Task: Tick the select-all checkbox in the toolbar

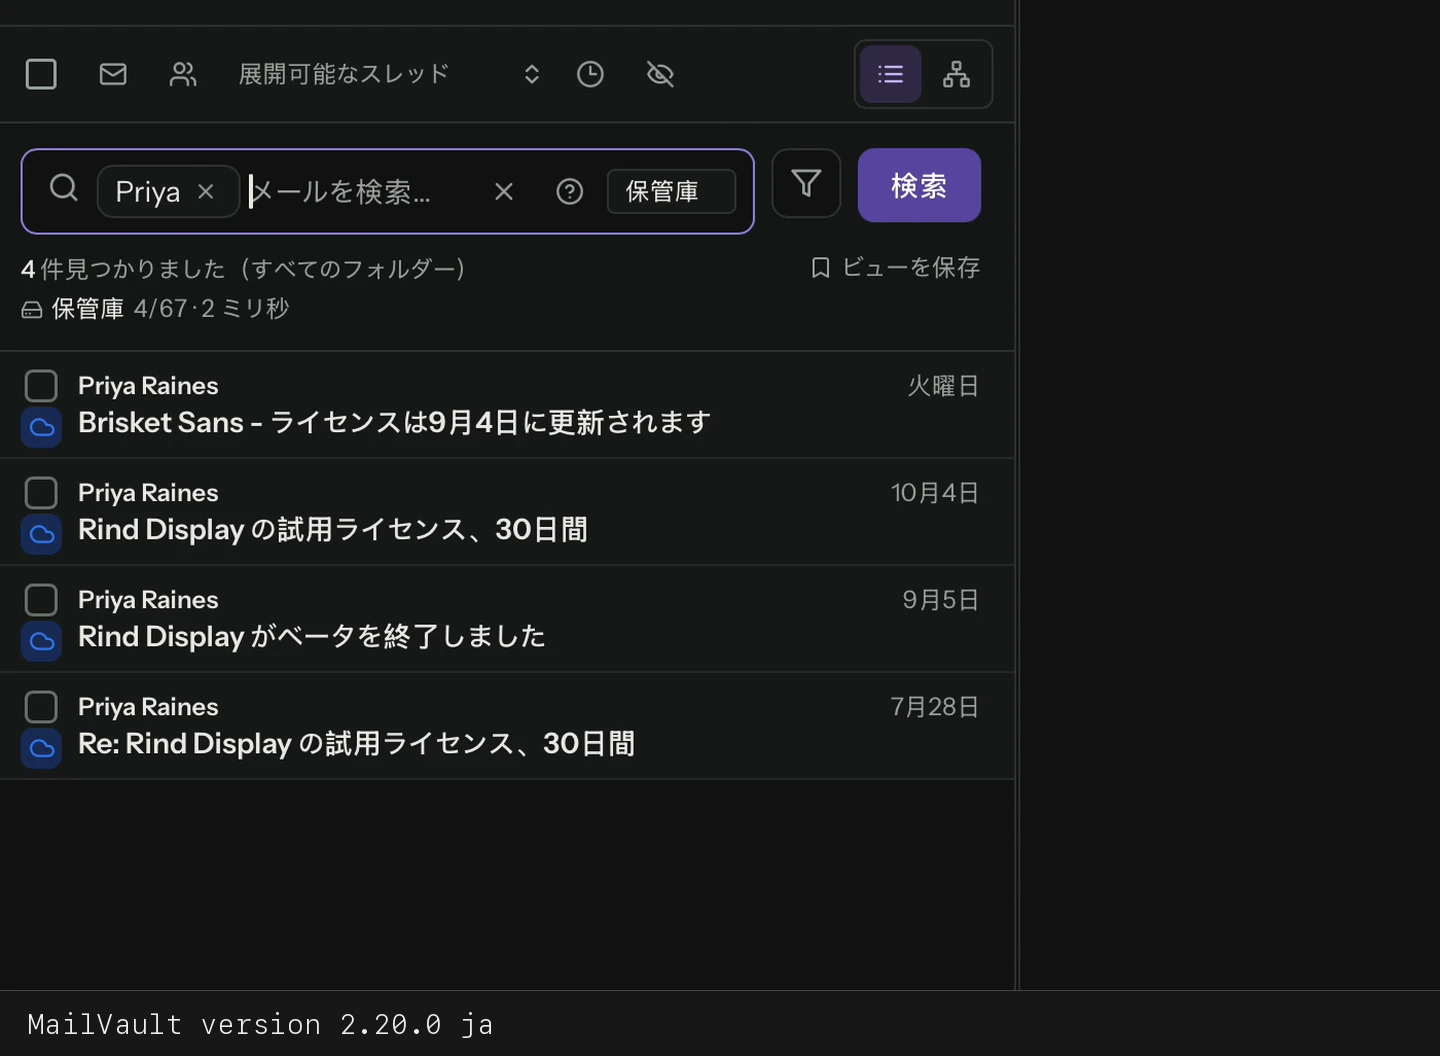Action: (x=41, y=74)
